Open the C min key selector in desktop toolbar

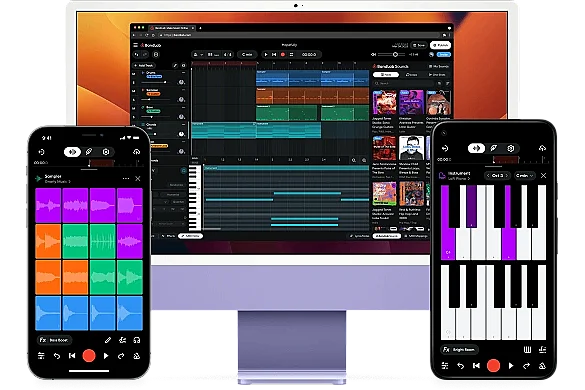[247, 54]
